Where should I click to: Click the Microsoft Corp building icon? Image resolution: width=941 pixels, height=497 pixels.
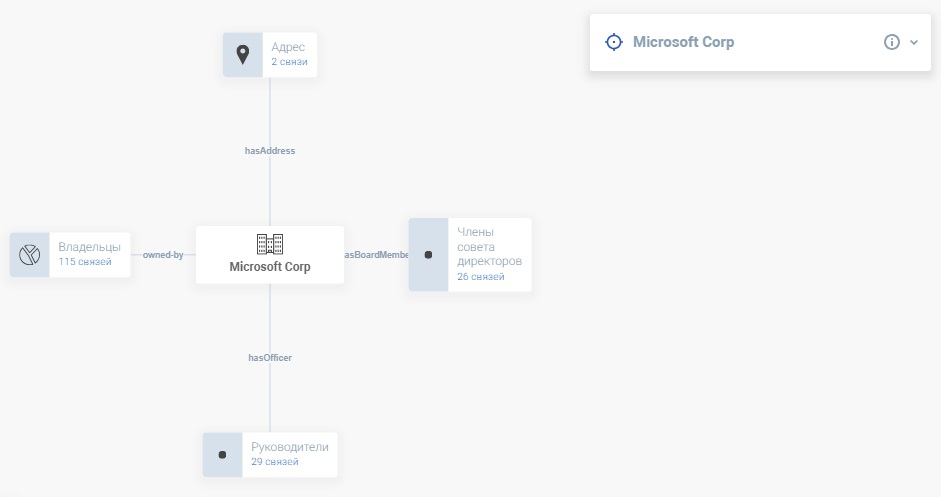270,244
